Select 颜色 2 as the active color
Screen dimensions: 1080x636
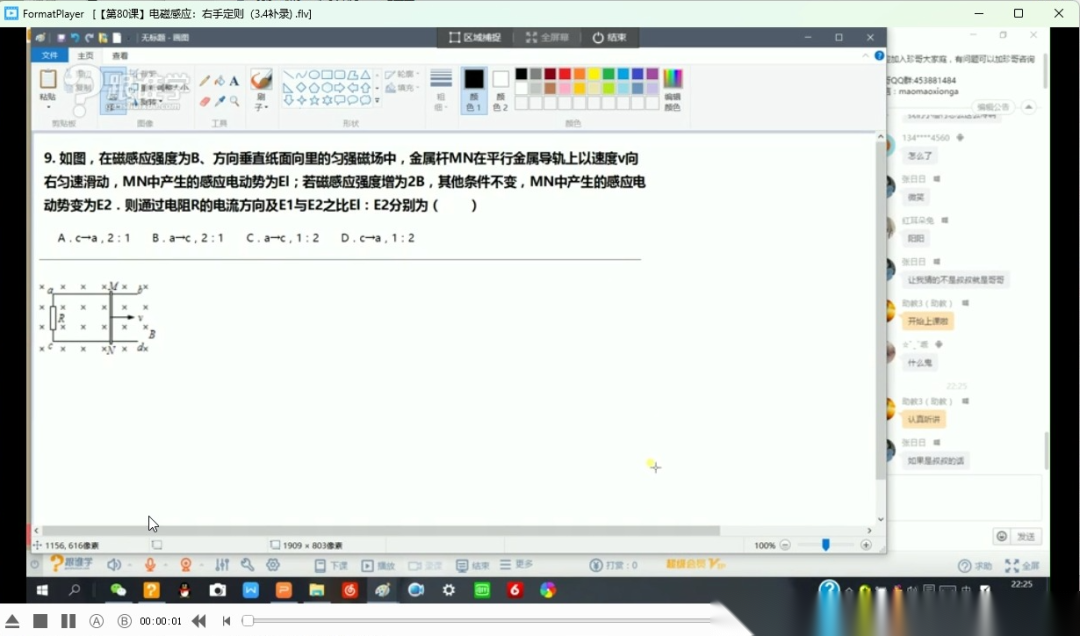500,89
